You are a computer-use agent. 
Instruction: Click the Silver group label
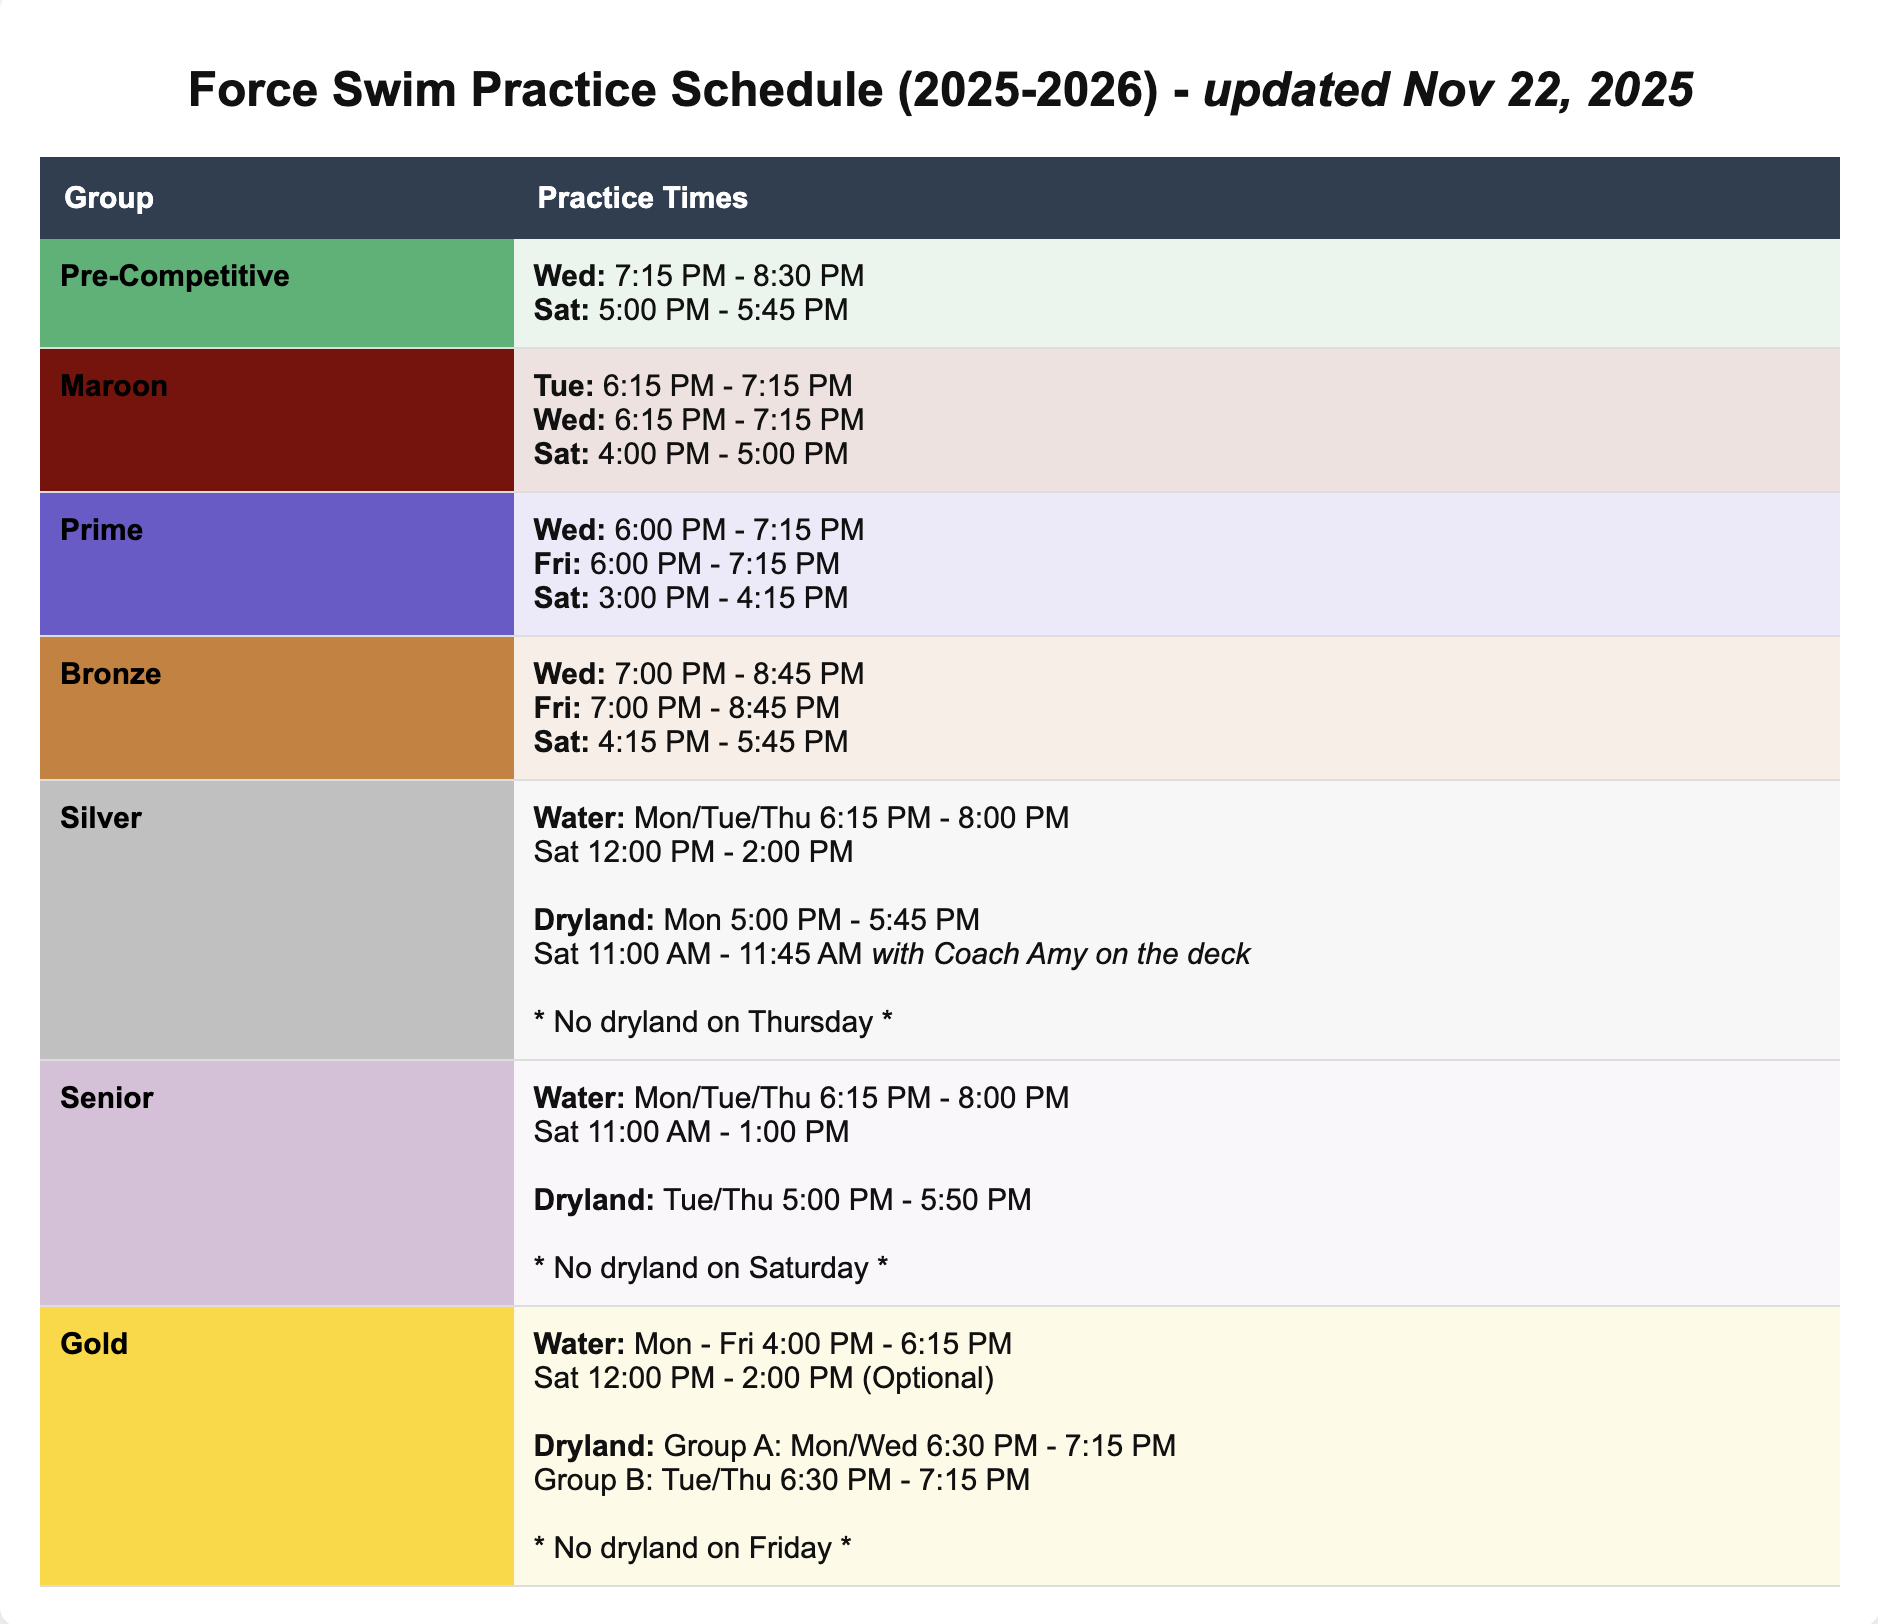pyautogui.click(x=101, y=818)
